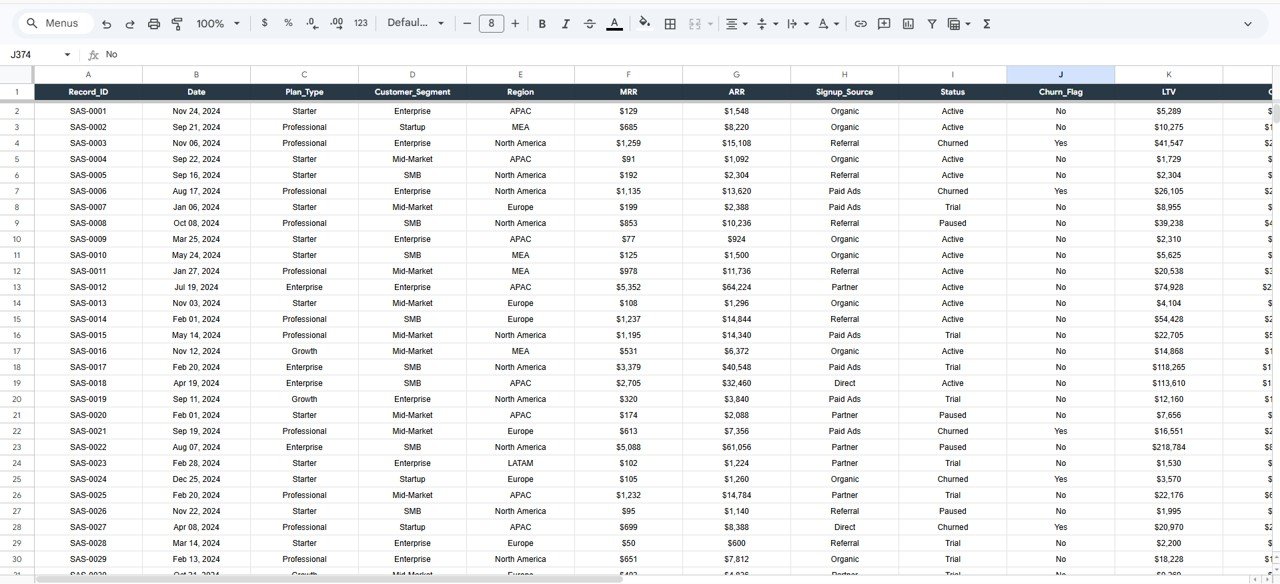Screen dimensions: 1280x584
Task: Apply strikethrough formatting
Action: (x=589, y=22)
